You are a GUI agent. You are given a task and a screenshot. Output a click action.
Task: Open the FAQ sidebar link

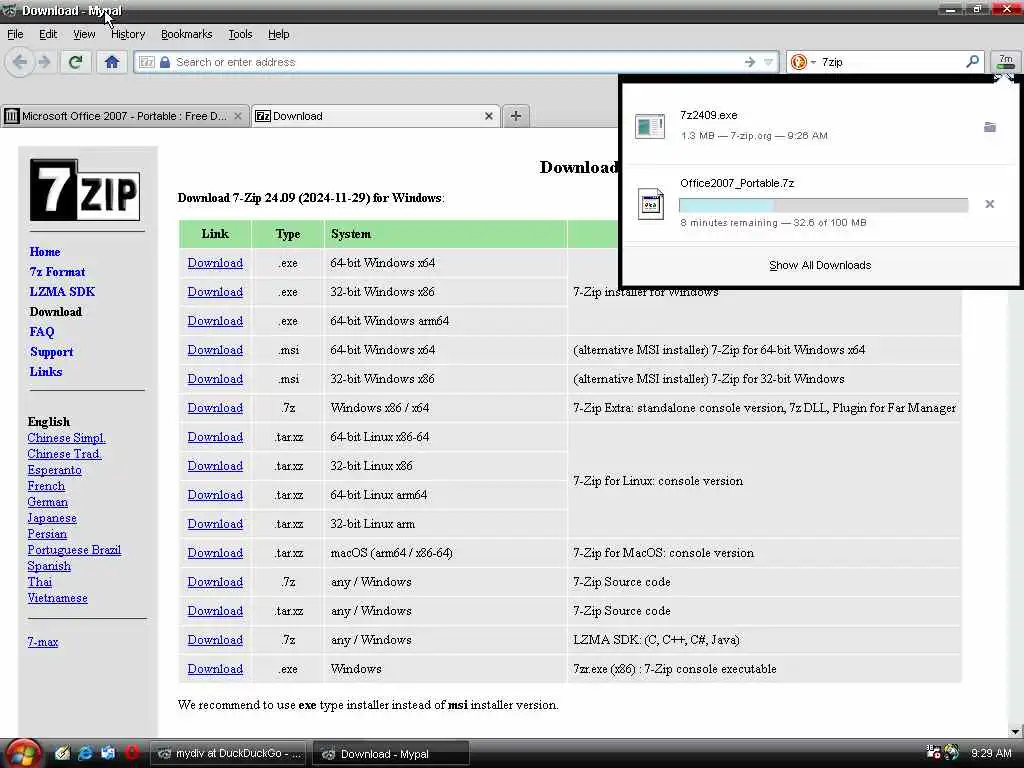point(42,332)
